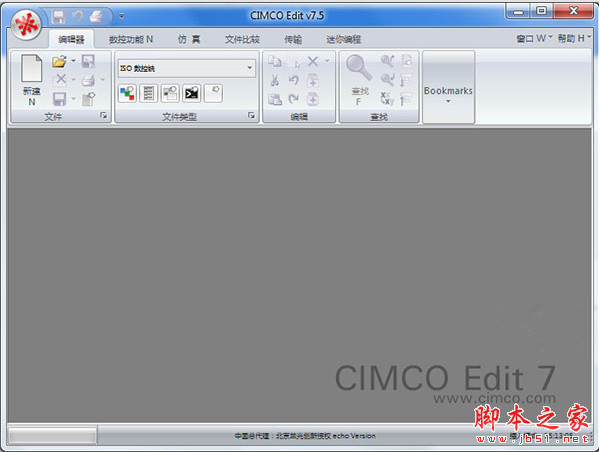Screen dimensions: 600x452
Task: Open the 文件 group dialog launcher
Action: tap(103, 116)
